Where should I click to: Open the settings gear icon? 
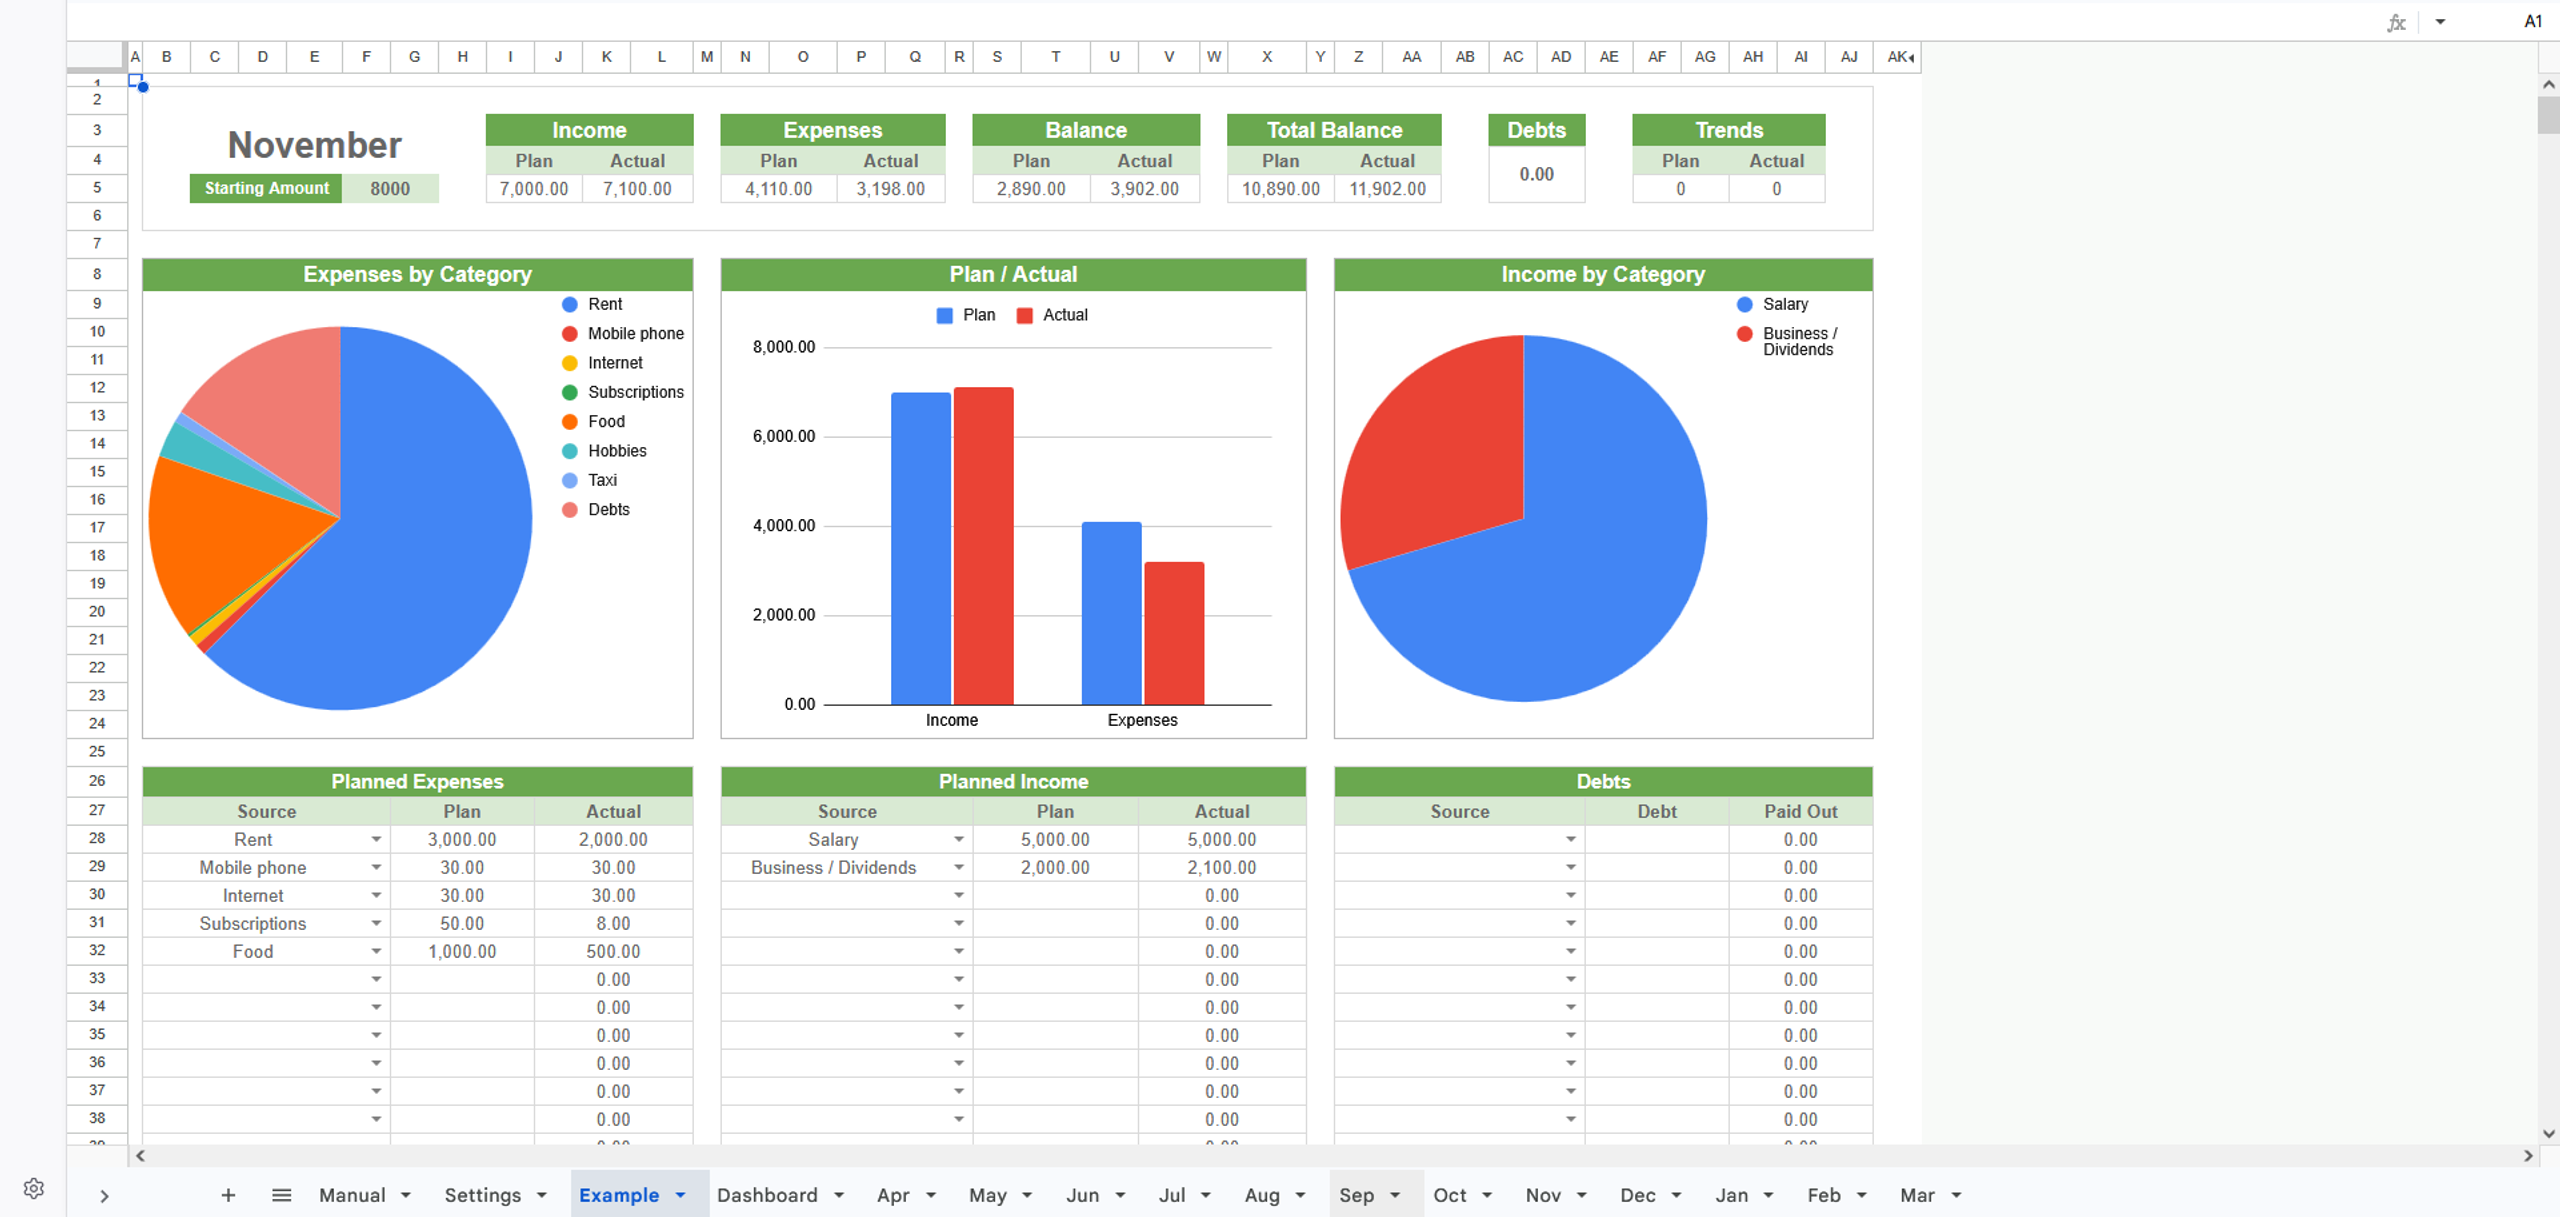coord(34,1188)
